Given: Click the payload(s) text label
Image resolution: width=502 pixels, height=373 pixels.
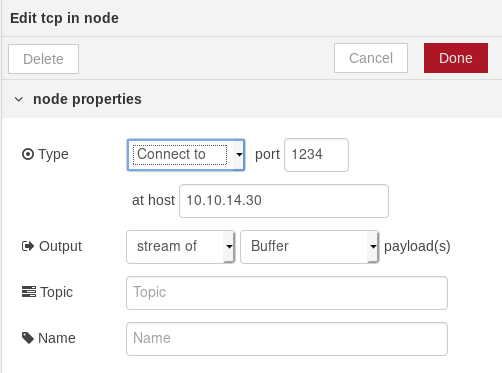Looking at the screenshot, I should (x=417, y=246).
